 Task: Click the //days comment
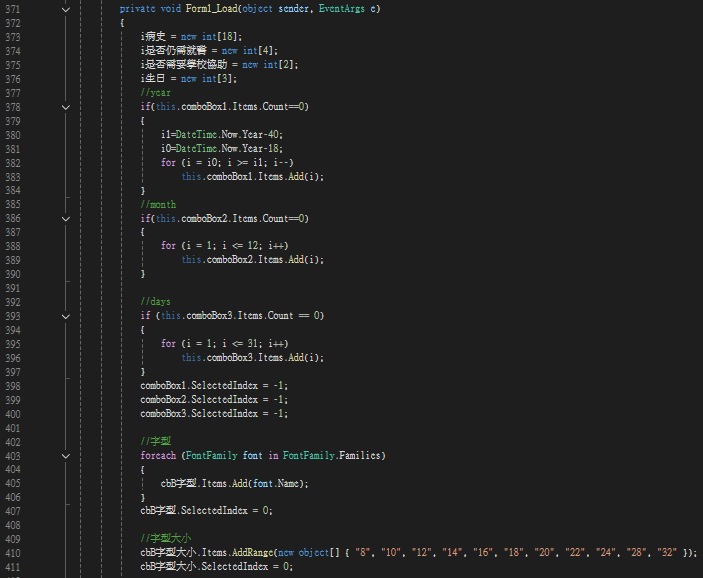pyautogui.click(x=156, y=301)
